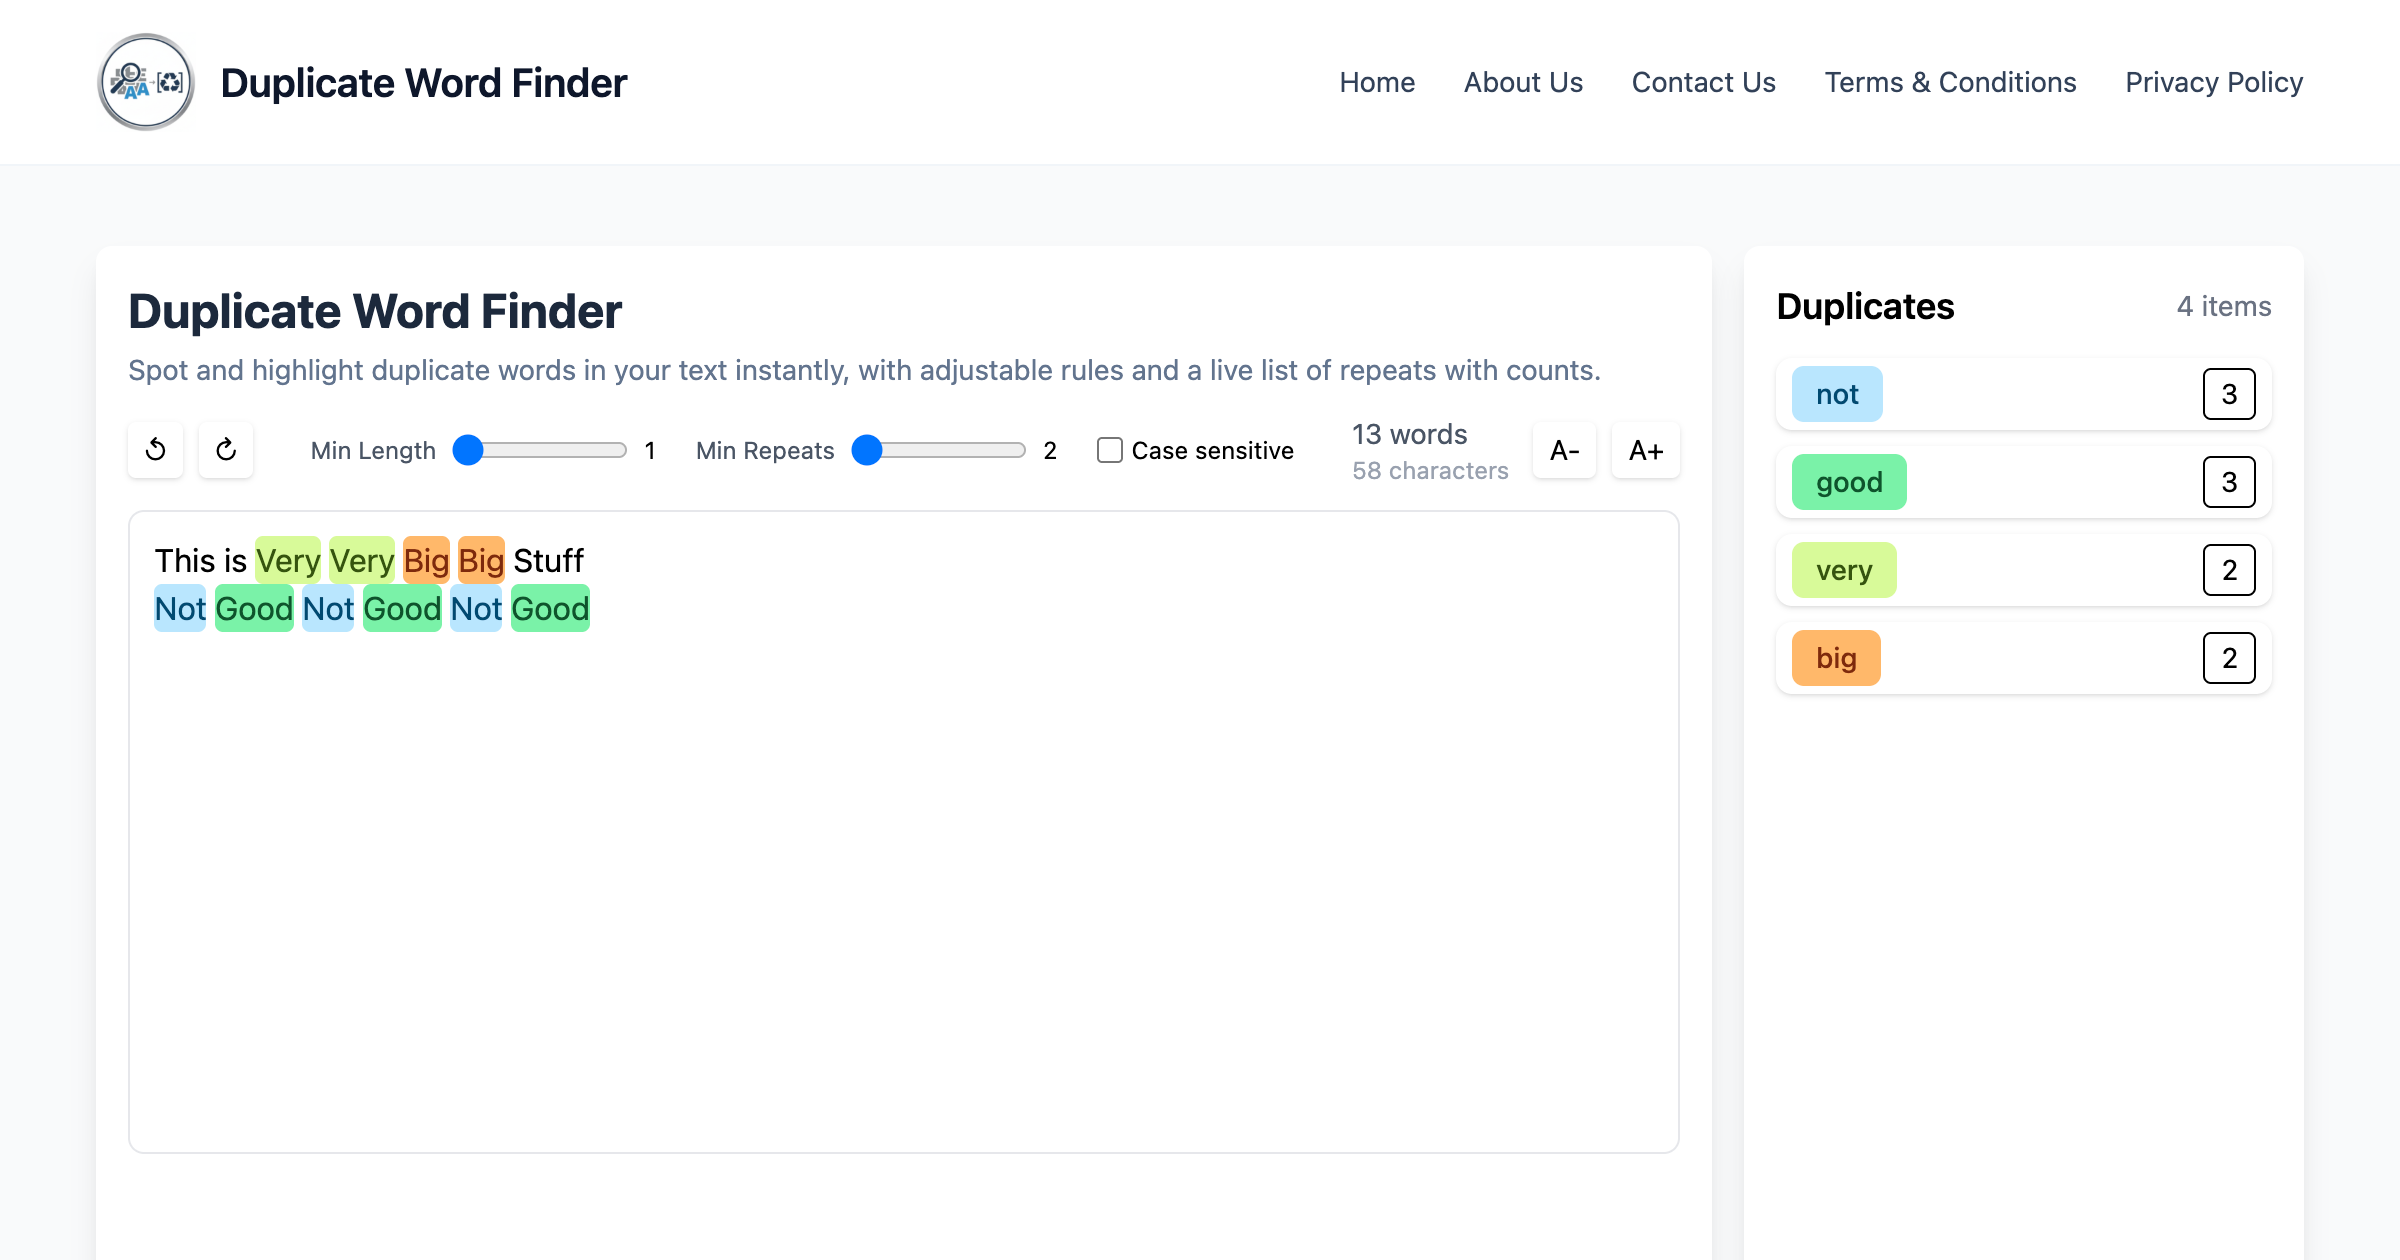Click the Min Length slider handle

pyautogui.click(x=468, y=450)
